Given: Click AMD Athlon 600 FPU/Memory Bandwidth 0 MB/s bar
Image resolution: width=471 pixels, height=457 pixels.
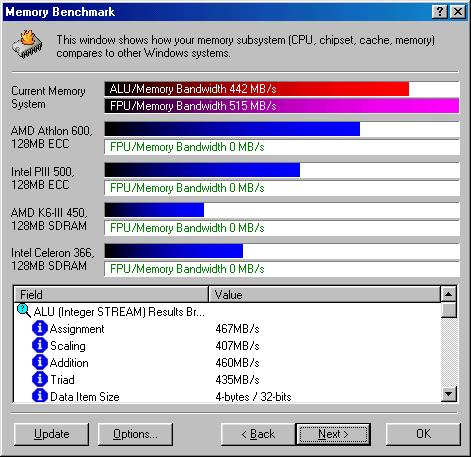Looking at the screenshot, I should (x=282, y=147).
